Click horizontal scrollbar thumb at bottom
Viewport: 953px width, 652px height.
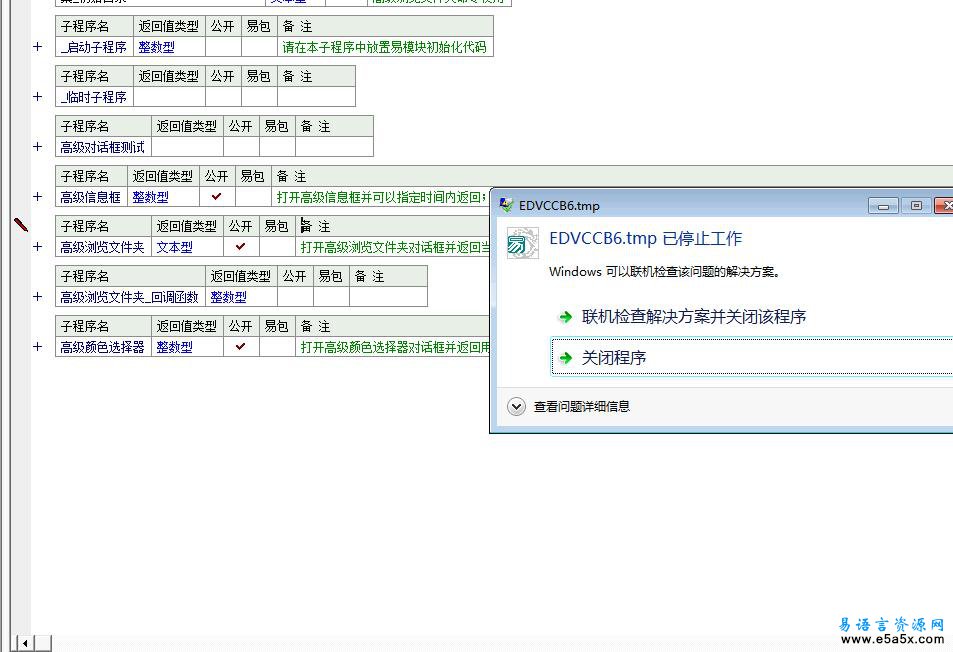click(x=43, y=643)
